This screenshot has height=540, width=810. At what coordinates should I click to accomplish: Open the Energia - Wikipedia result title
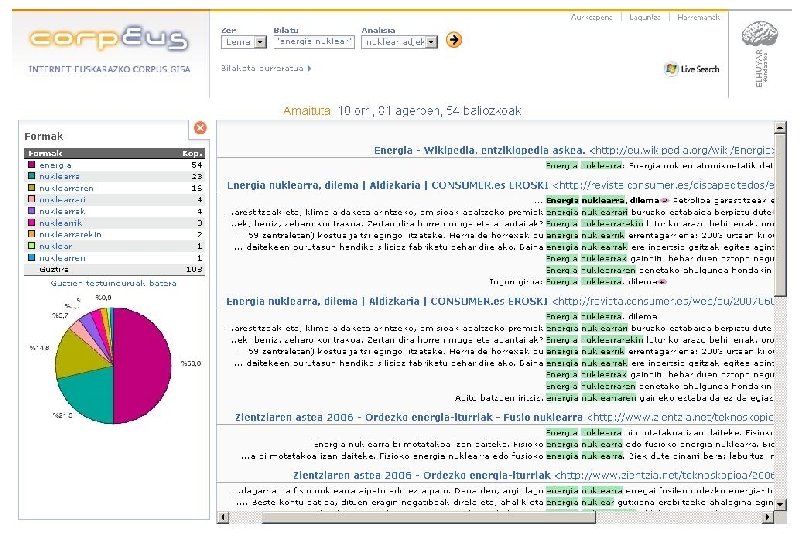(479, 150)
